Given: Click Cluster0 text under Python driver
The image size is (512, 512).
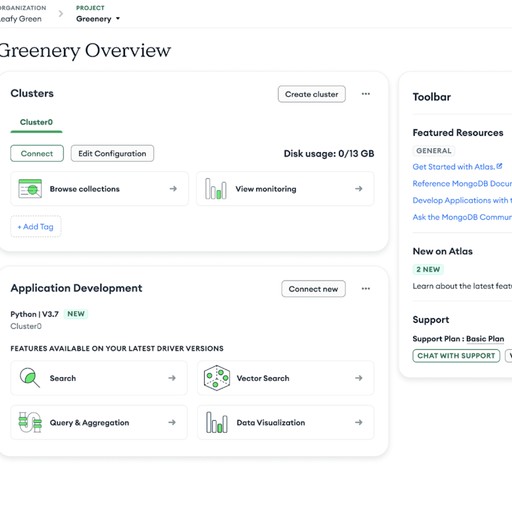Looking at the screenshot, I should pos(26,326).
